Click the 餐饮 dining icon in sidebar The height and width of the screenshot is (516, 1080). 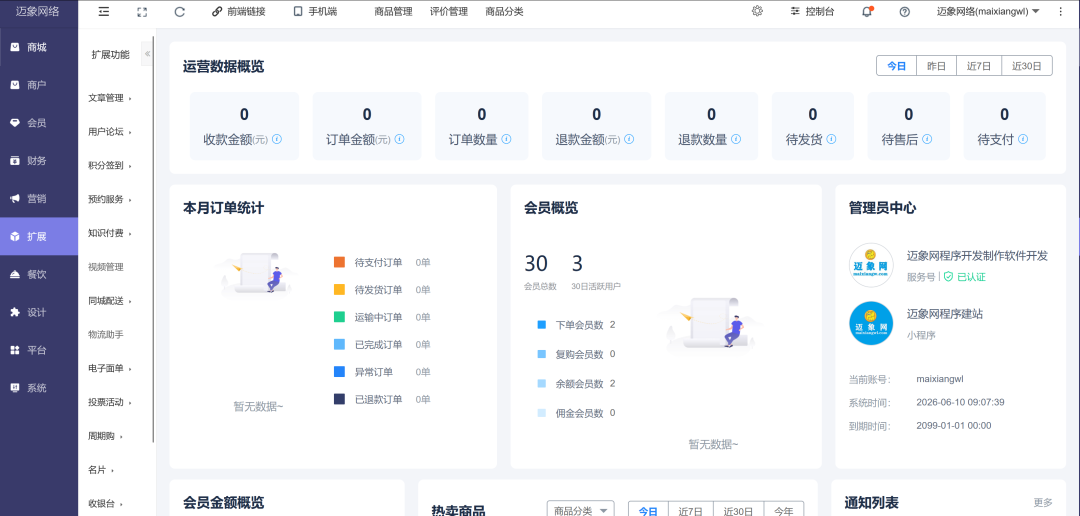[x=14, y=274]
